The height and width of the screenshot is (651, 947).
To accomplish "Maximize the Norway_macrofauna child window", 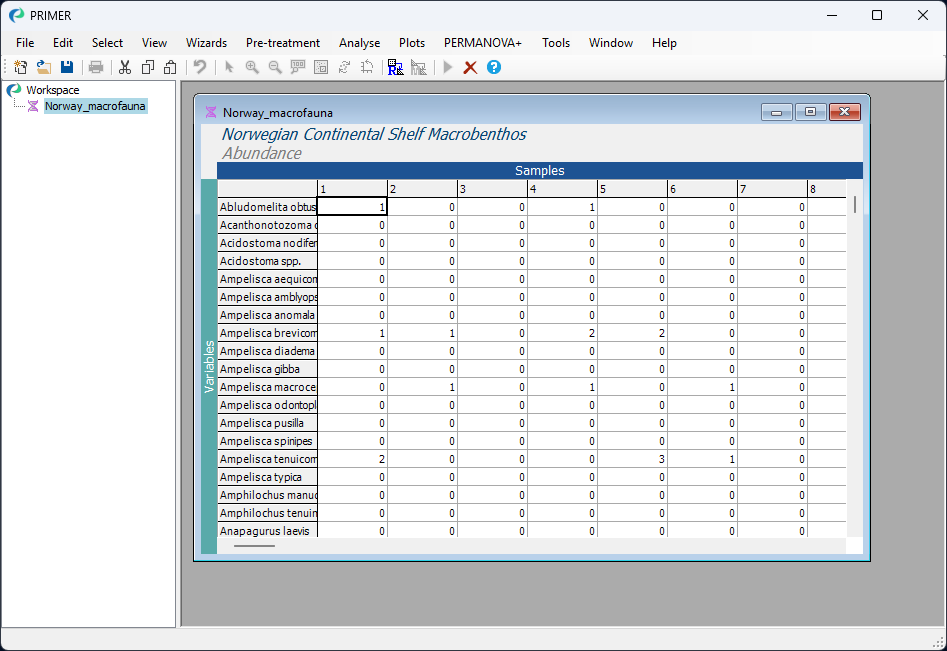I will [x=810, y=112].
